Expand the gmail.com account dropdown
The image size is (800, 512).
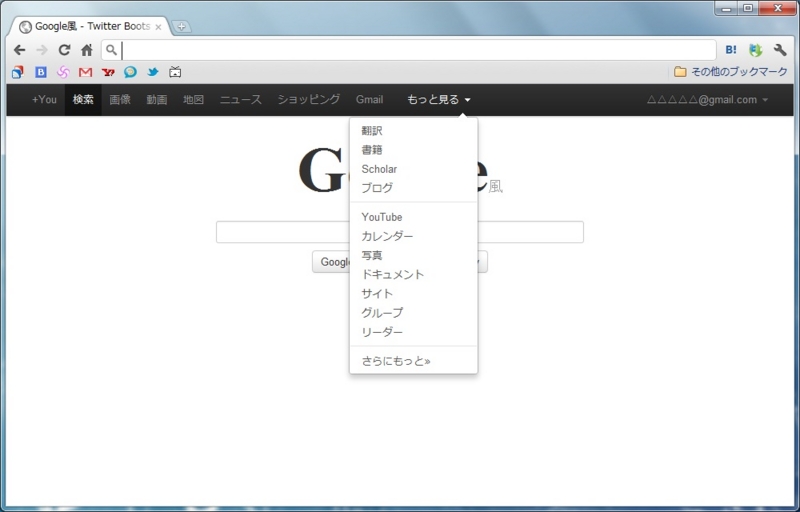708,99
